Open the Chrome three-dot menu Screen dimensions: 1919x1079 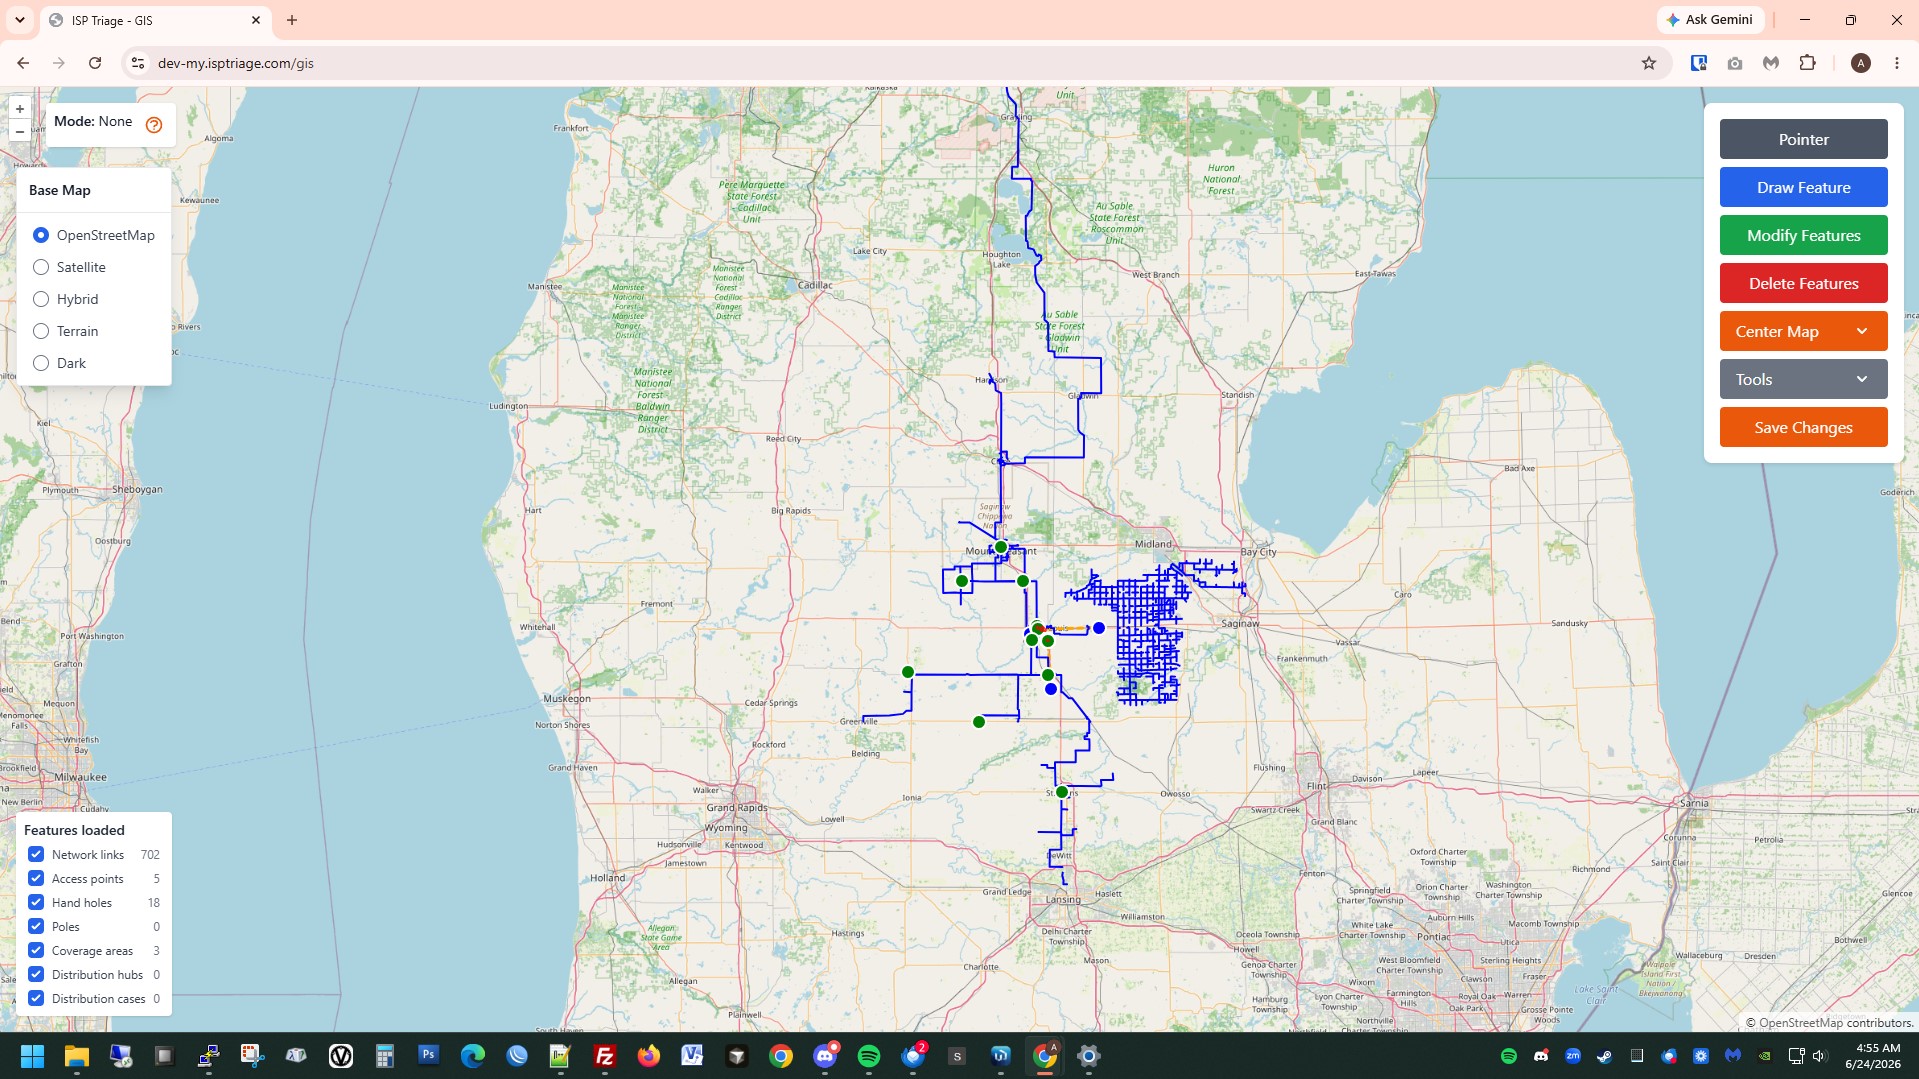(1897, 63)
